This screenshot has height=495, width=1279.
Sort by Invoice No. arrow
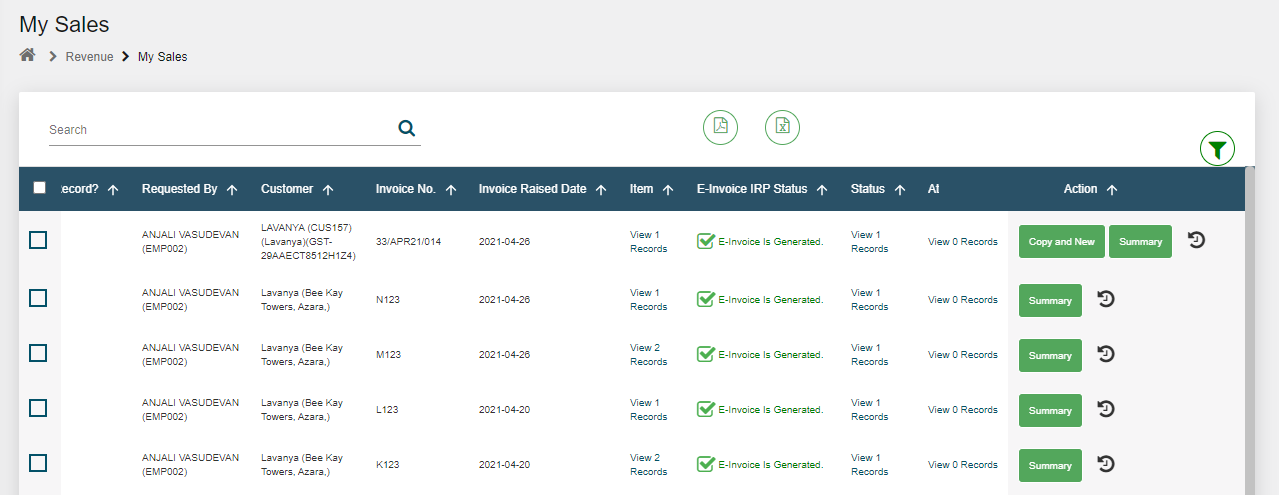[x=451, y=189]
